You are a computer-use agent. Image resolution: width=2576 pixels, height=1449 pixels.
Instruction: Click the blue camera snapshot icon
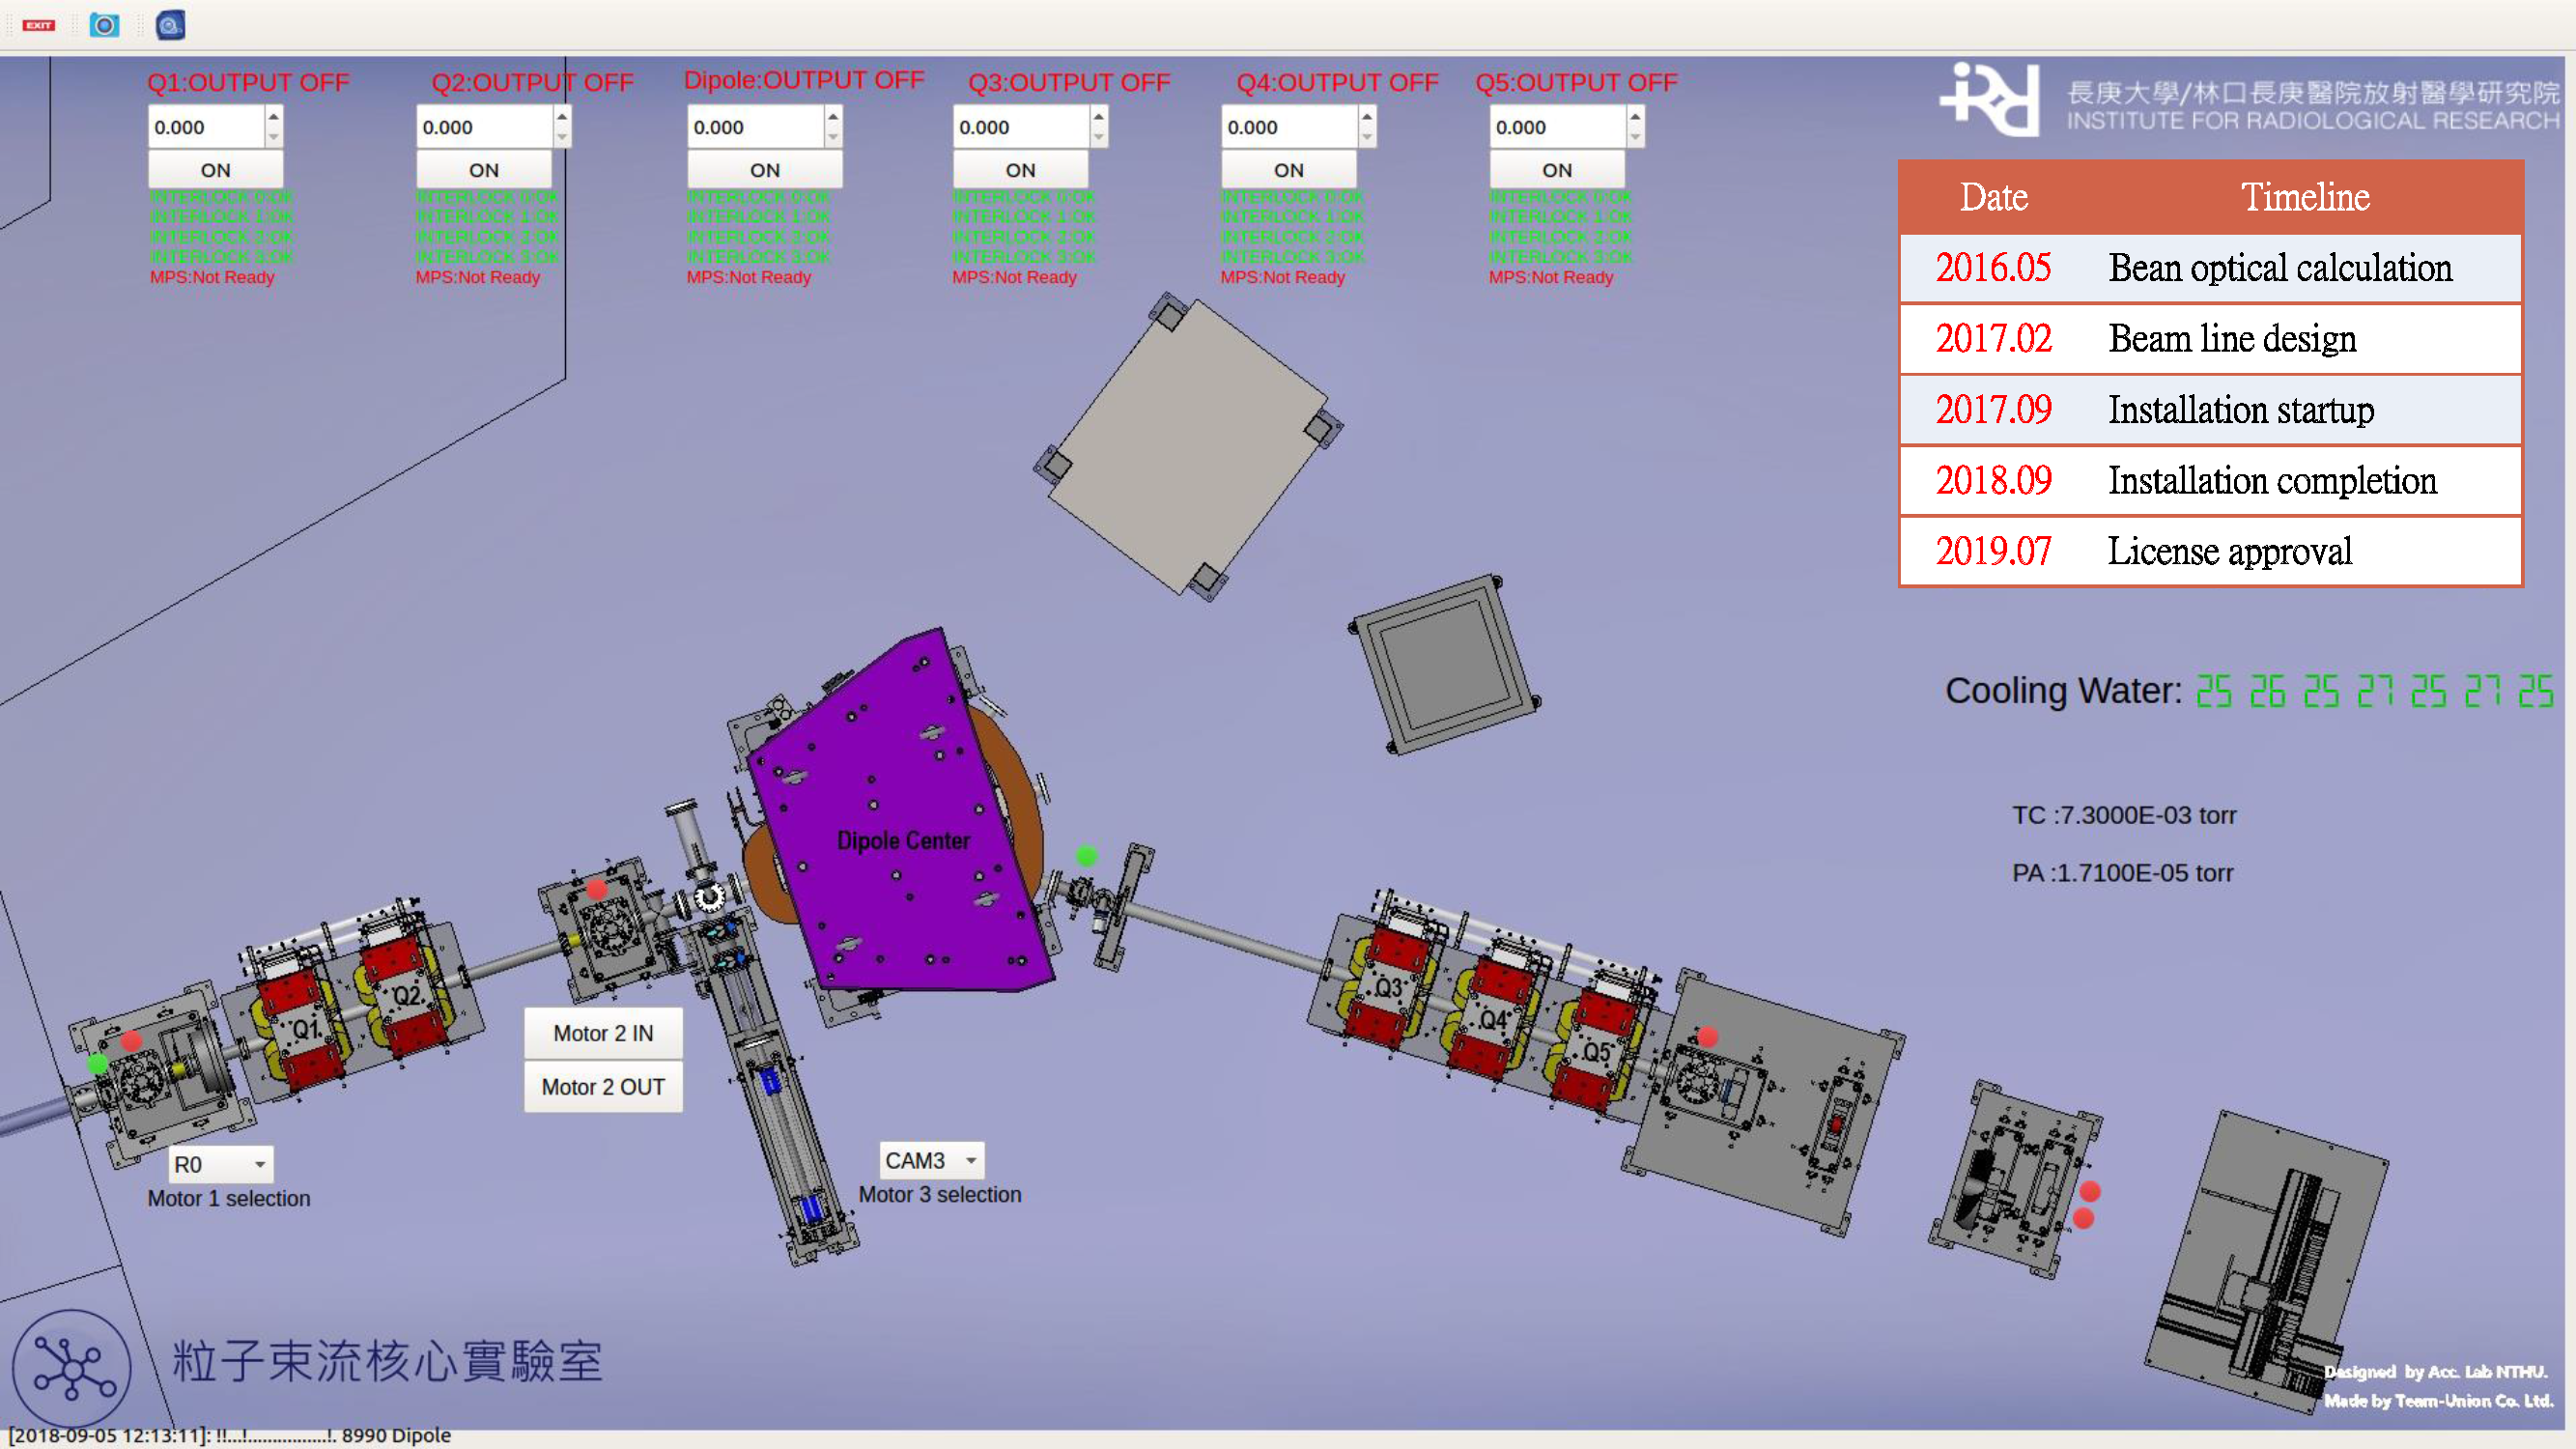pyautogui.click(x=104, y=25)
